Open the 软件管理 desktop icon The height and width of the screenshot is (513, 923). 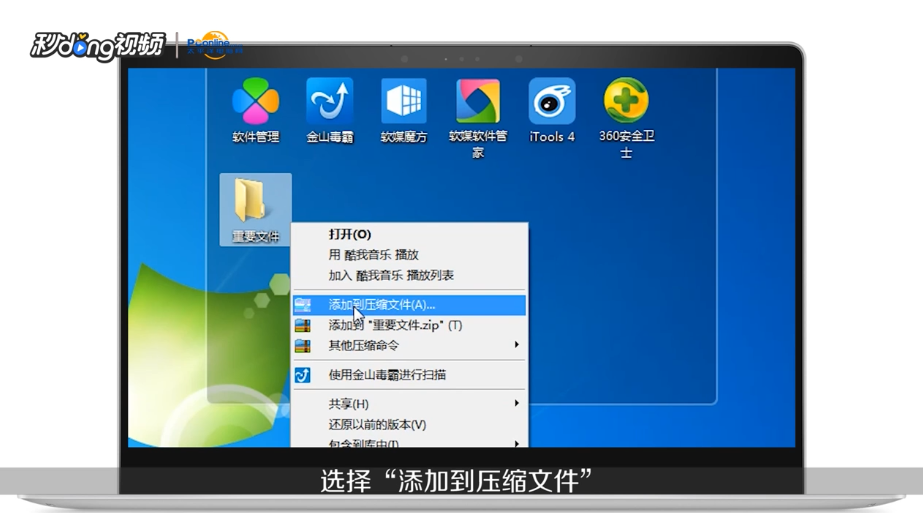tap(255, 111)
